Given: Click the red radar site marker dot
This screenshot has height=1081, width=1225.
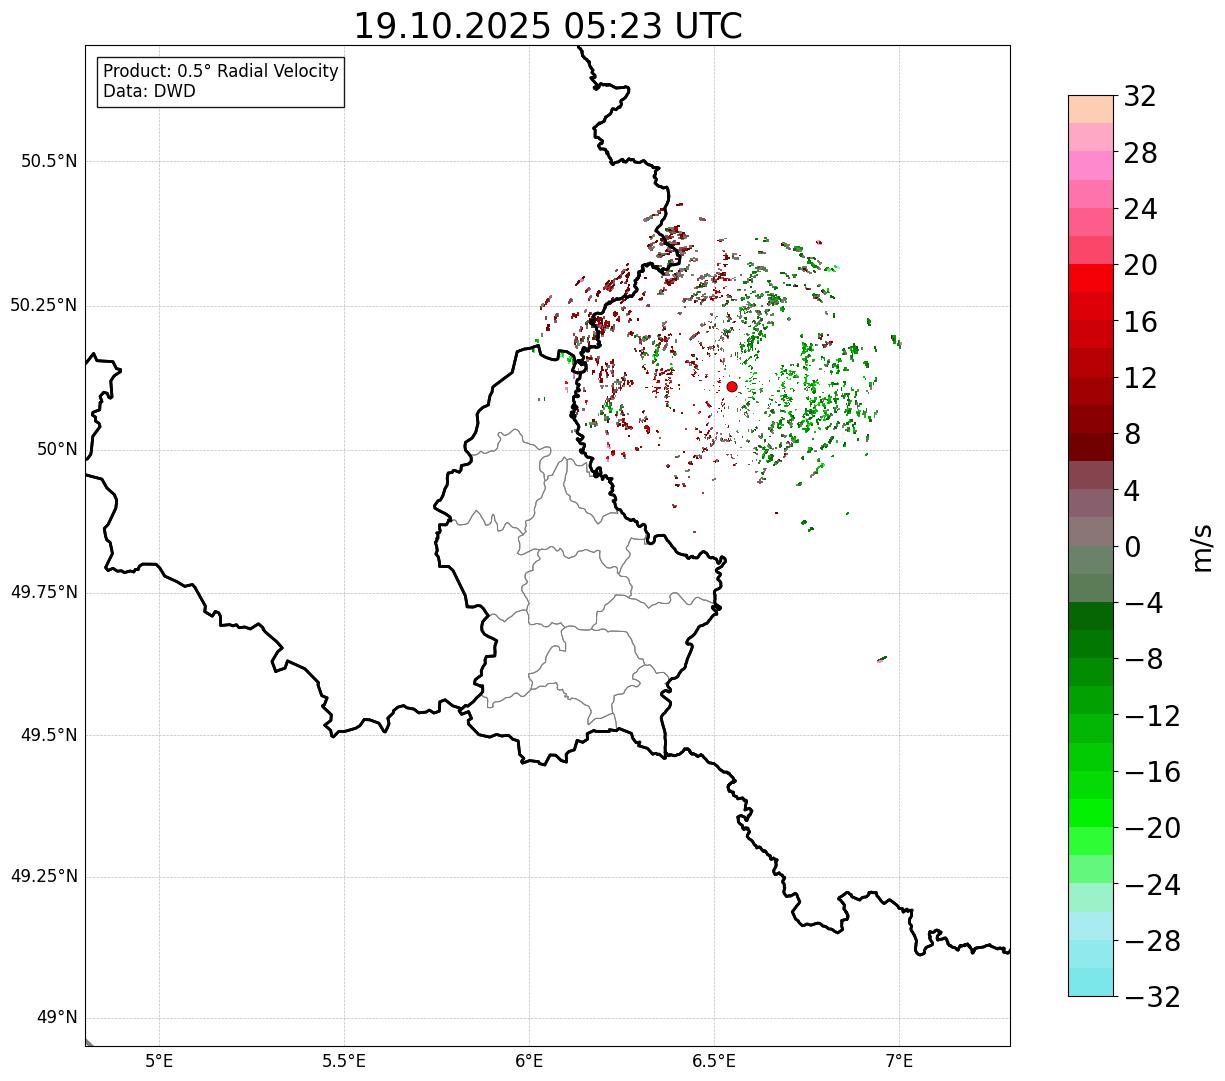Looking at the screenshot, I should [x=732, y=386].
